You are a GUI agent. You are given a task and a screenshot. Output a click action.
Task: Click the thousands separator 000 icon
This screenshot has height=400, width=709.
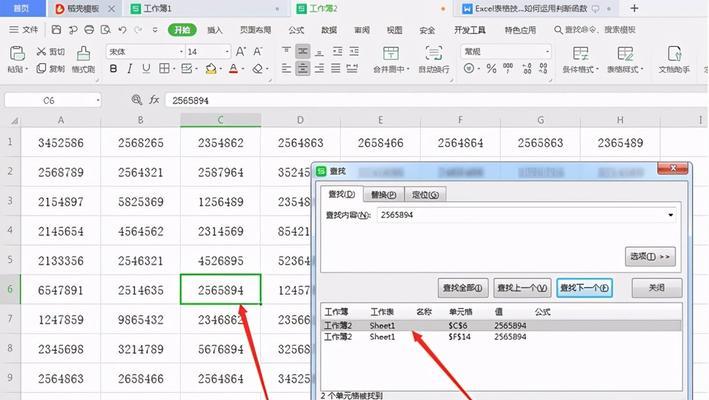(x=508, y=69)
